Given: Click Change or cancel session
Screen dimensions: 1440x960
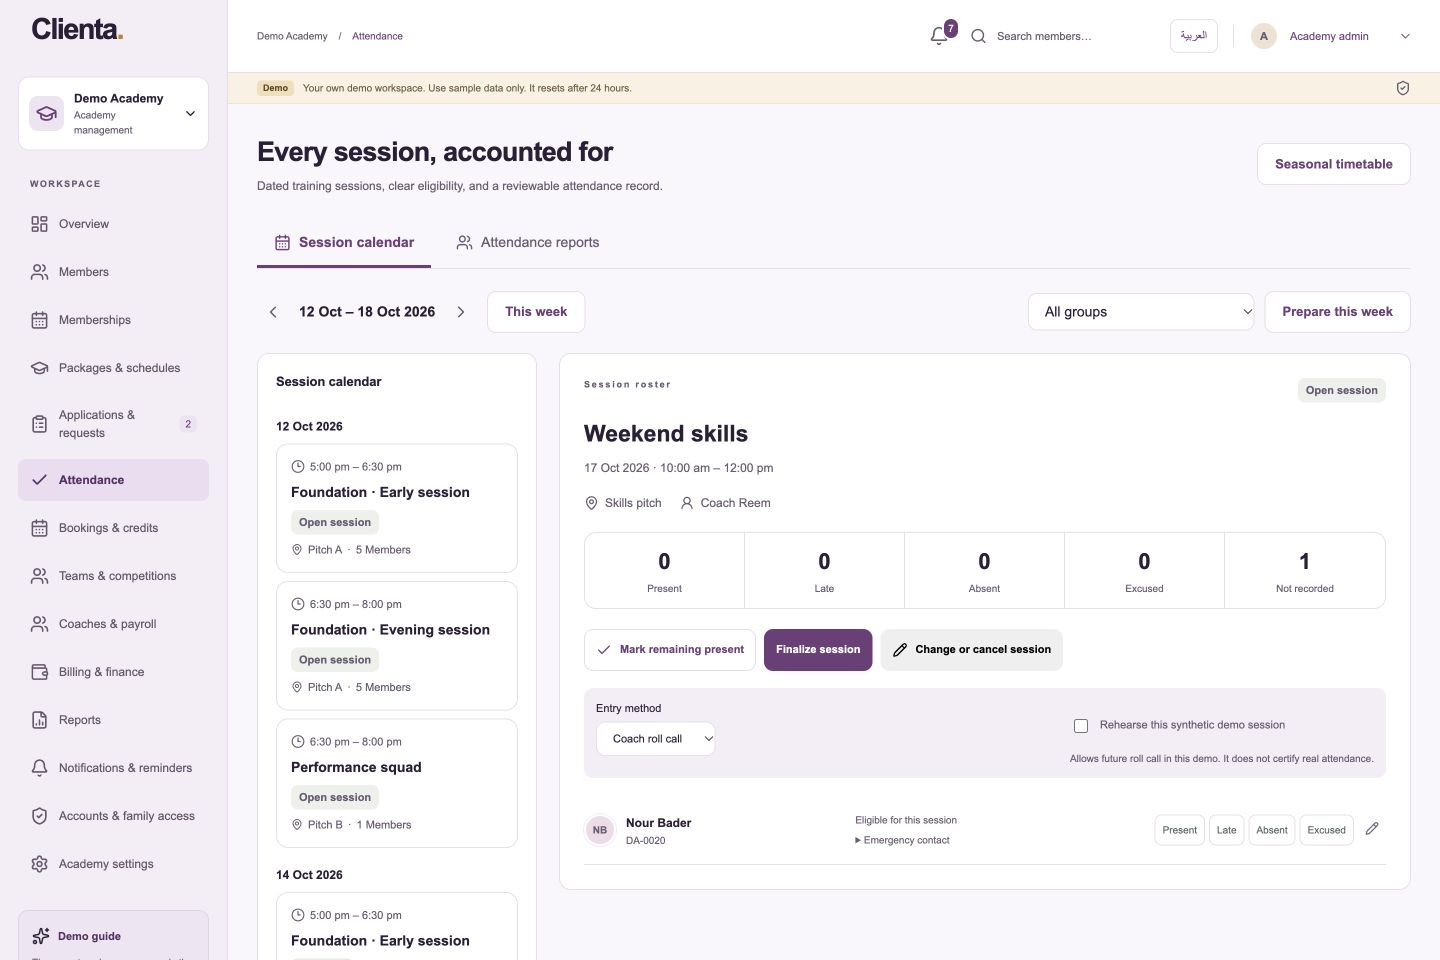Looking at the screenshot, I should pyautogui.click(x=972, y=650).
